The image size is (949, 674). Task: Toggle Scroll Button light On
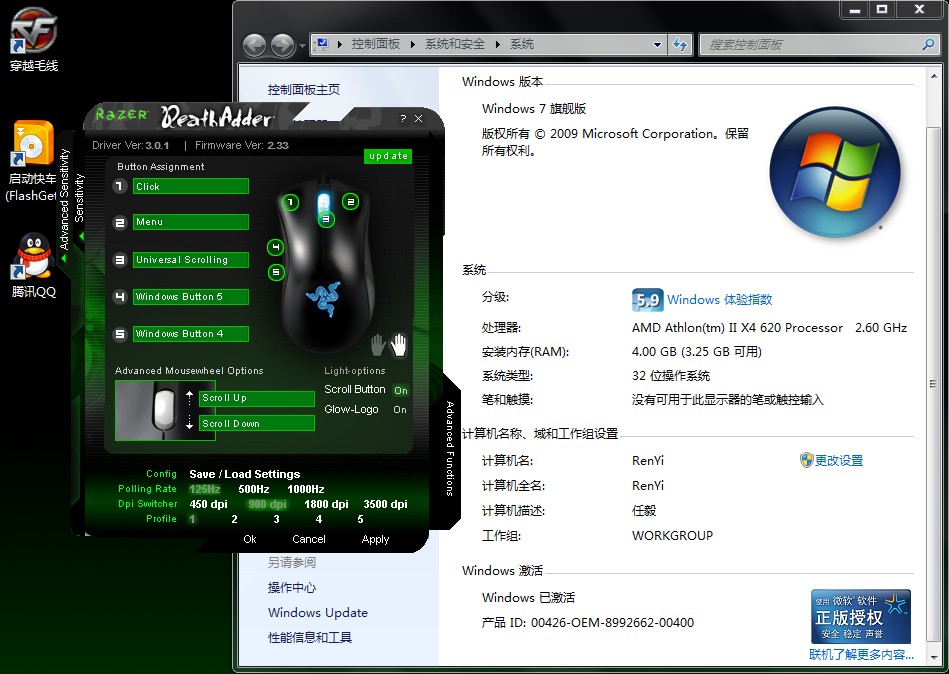[401, 391]
